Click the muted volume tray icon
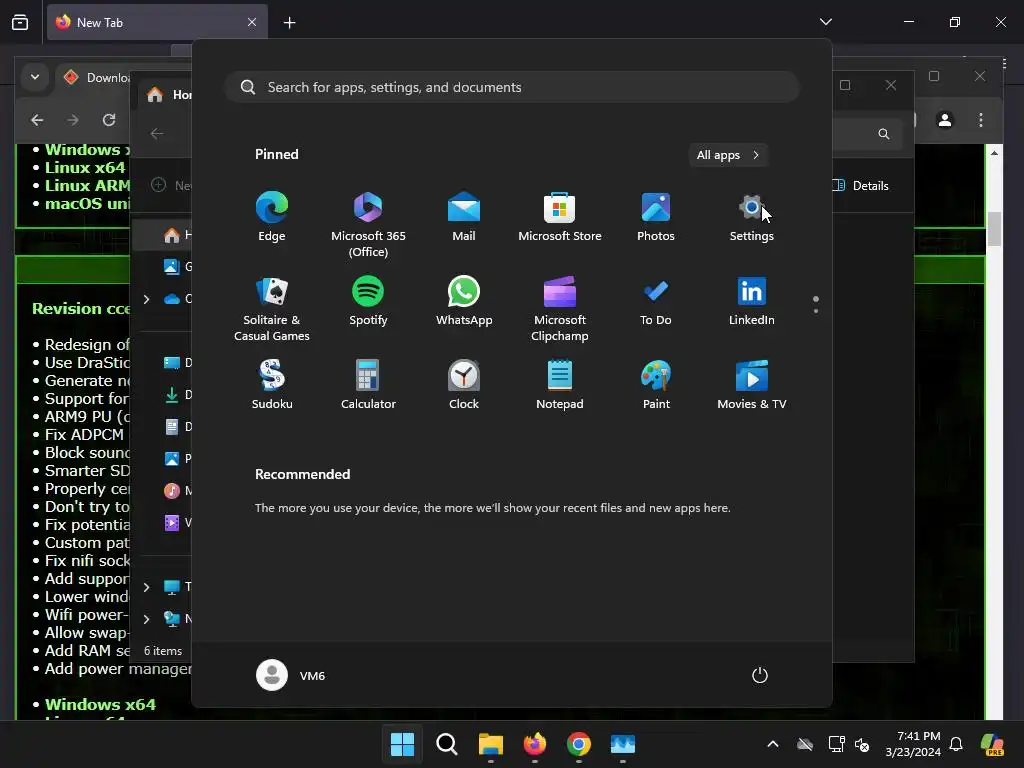Image resolution: width=1024 pixels, height=768 pixels. tap(862, 744)
